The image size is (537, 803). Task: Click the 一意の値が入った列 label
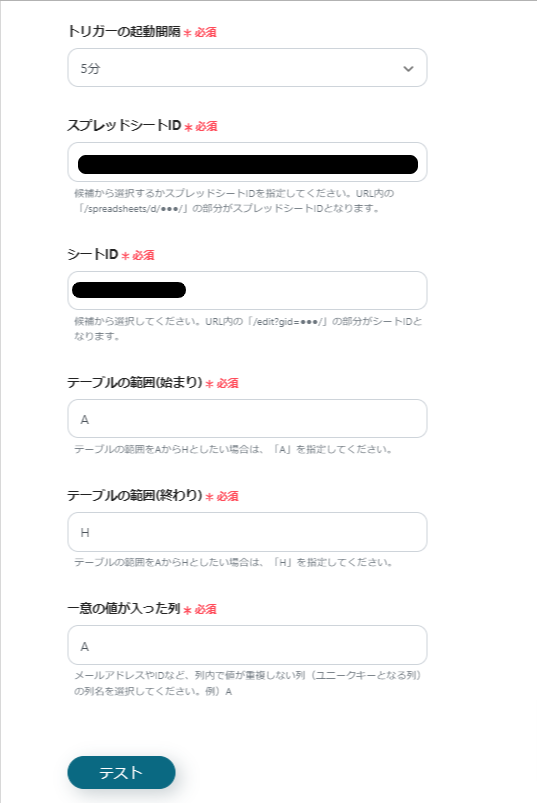pyautogui.click(x=124, y=608)
